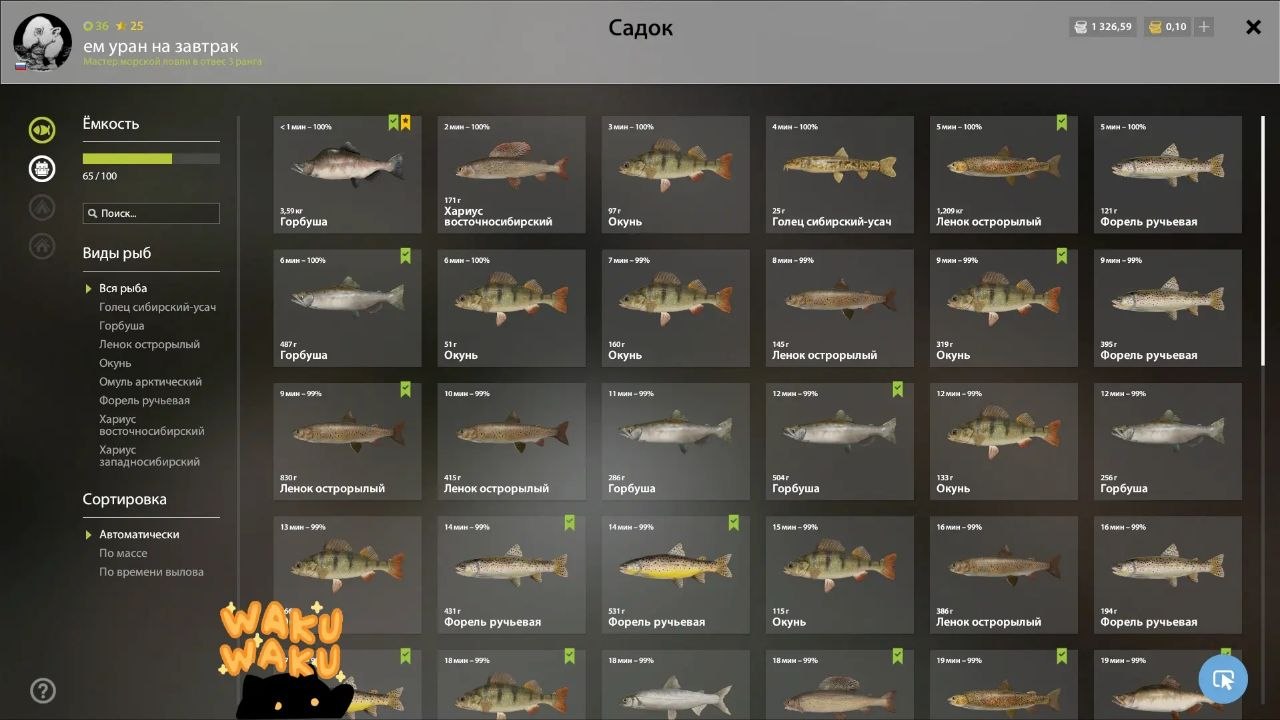Click the silver coins balance icon

(x=1080, y=27)
